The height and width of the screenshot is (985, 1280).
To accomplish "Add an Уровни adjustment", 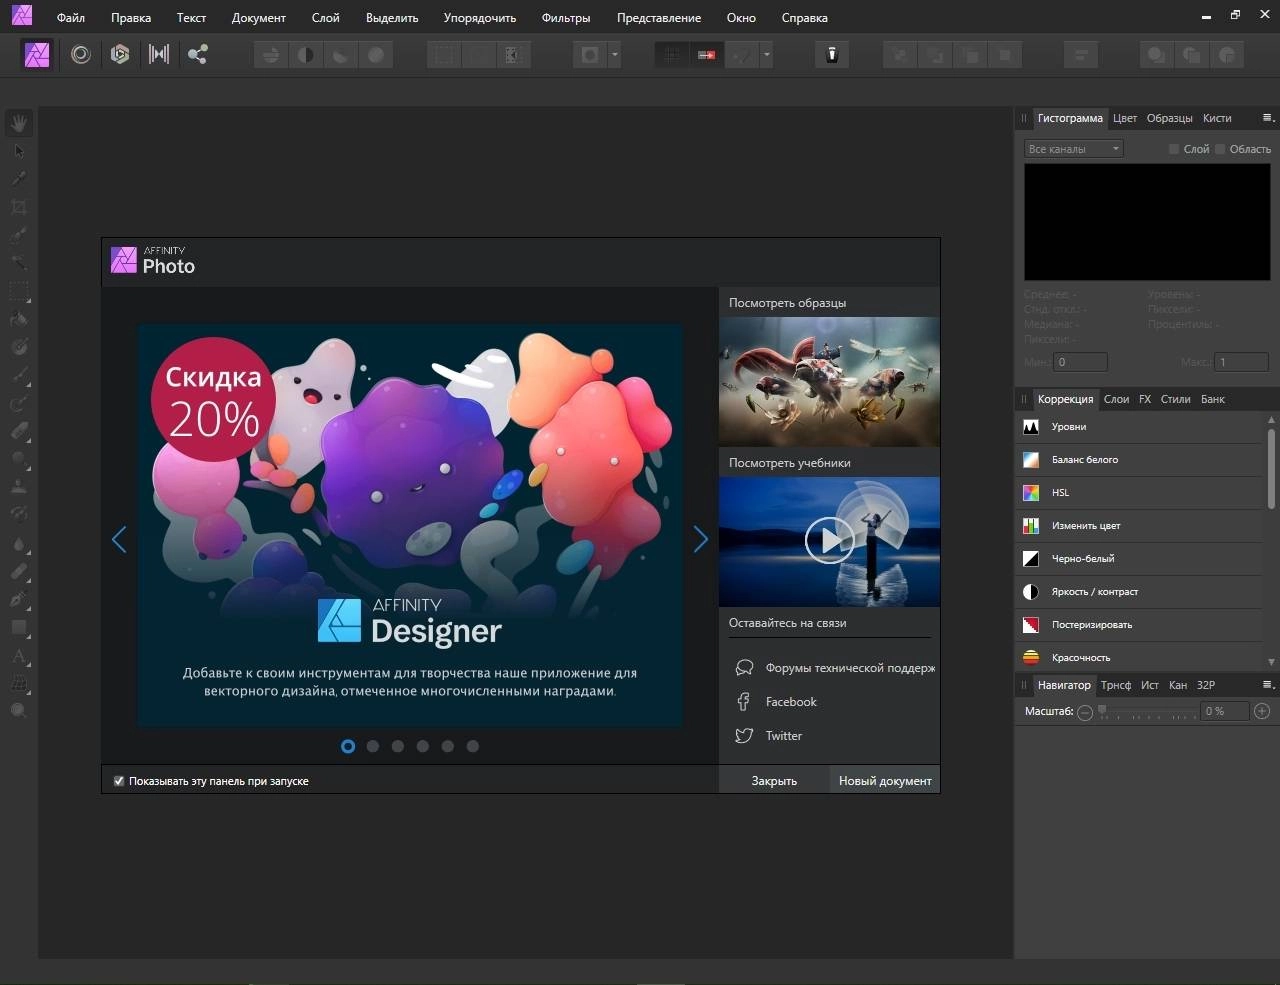I will point(1140,427).
